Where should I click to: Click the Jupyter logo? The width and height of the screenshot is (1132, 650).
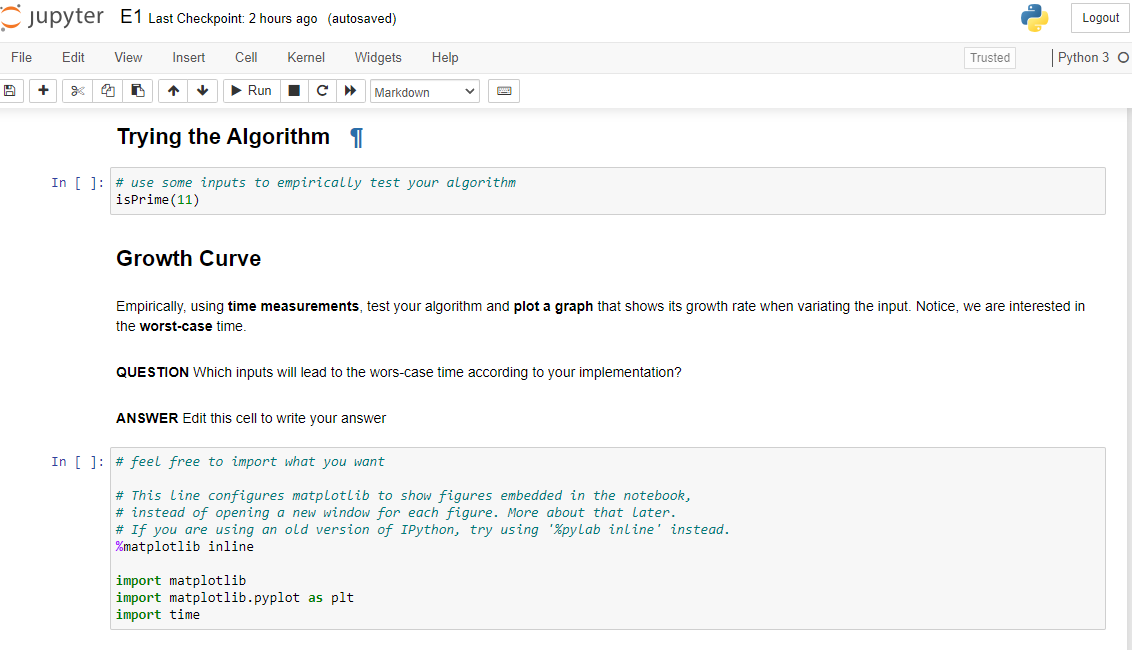[53, 17]
